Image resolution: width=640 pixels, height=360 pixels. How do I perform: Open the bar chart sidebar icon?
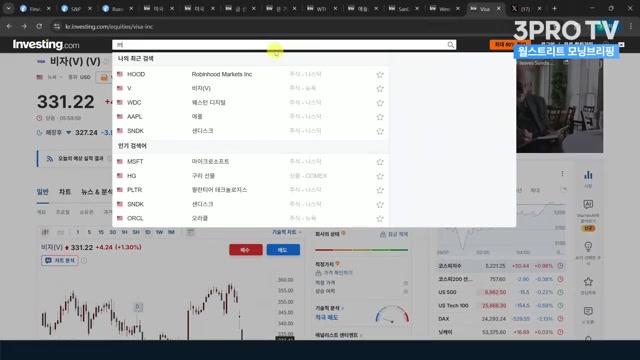click(x=588, y=175)
